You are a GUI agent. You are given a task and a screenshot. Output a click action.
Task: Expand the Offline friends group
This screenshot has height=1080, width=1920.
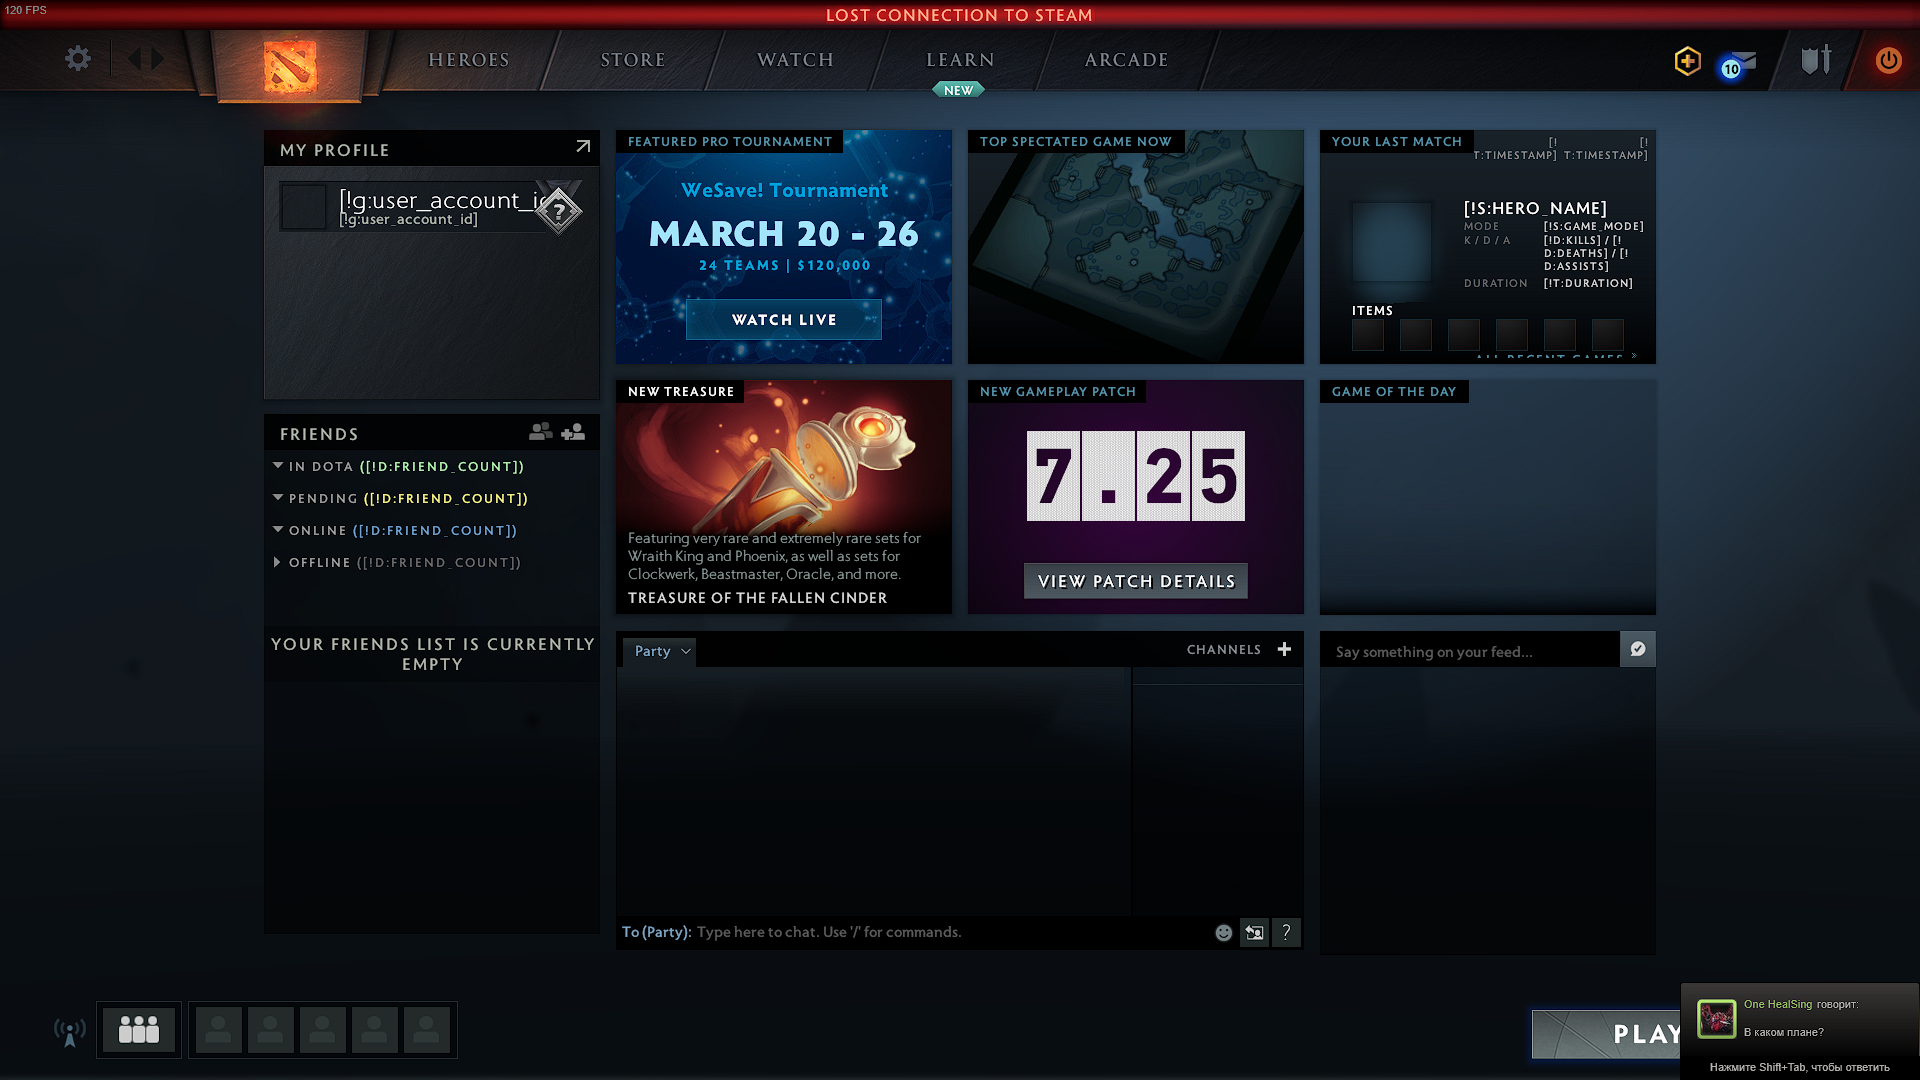[x=277, y=562]
